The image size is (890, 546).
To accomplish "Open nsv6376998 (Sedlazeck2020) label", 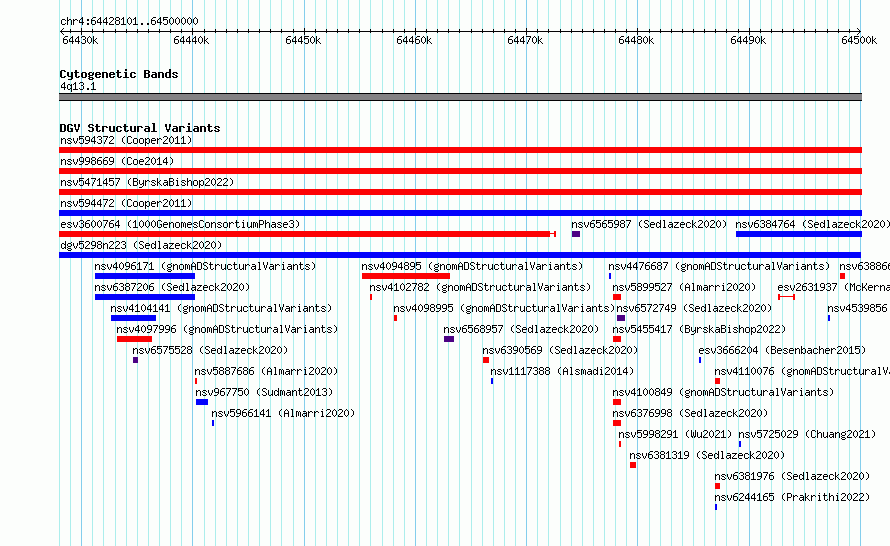I will (x=690, y=413).
